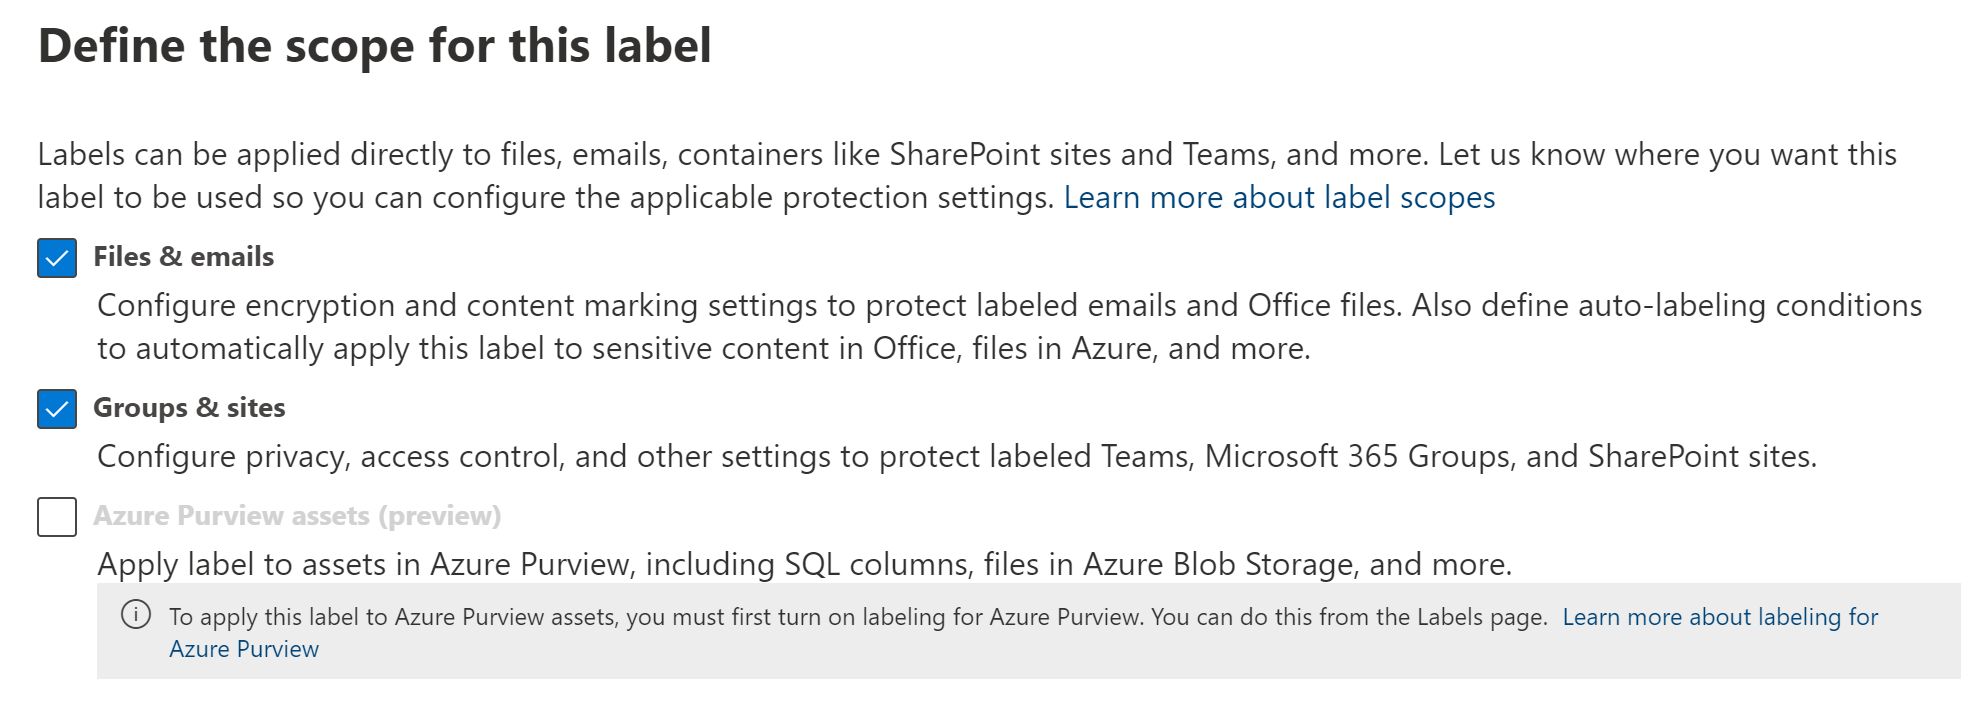
Task: Tick the Azure Purview assets checkbox
Action: (57, 517)
